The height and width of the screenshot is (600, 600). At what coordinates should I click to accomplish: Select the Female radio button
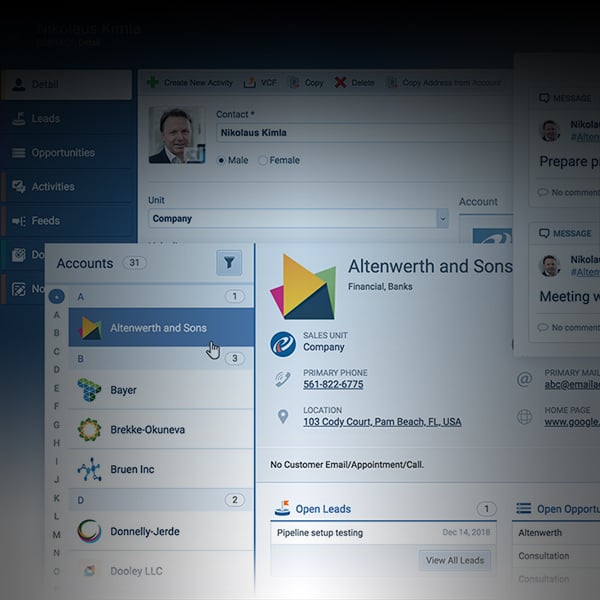262,160
